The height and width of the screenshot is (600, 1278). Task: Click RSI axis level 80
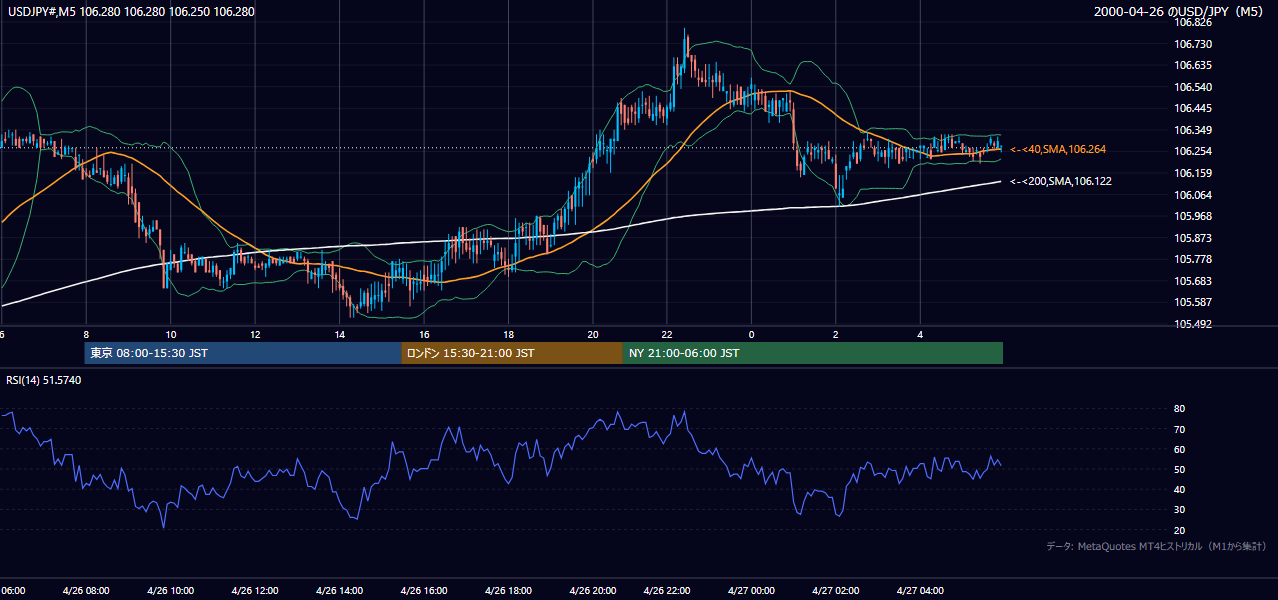pyautogui.click(x=1179, y=409)
